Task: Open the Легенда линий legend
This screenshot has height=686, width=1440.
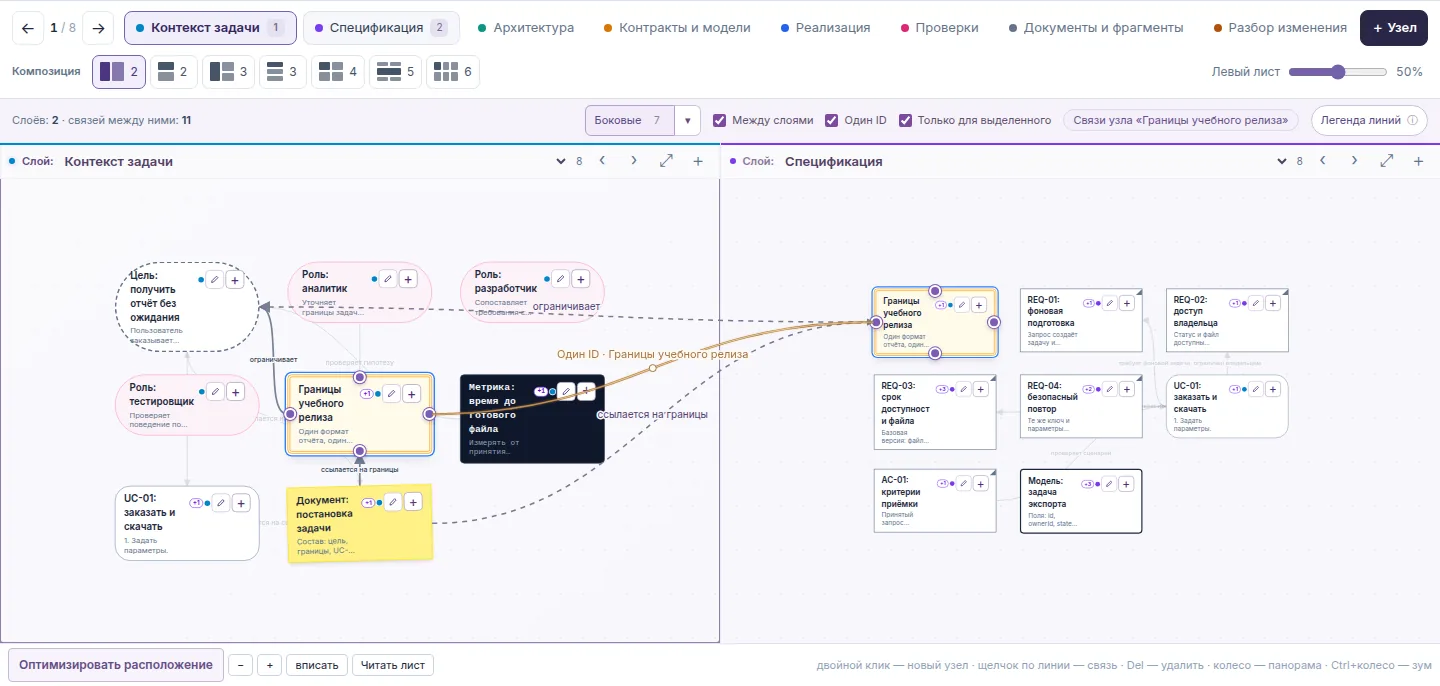Action: [1369, 120]
